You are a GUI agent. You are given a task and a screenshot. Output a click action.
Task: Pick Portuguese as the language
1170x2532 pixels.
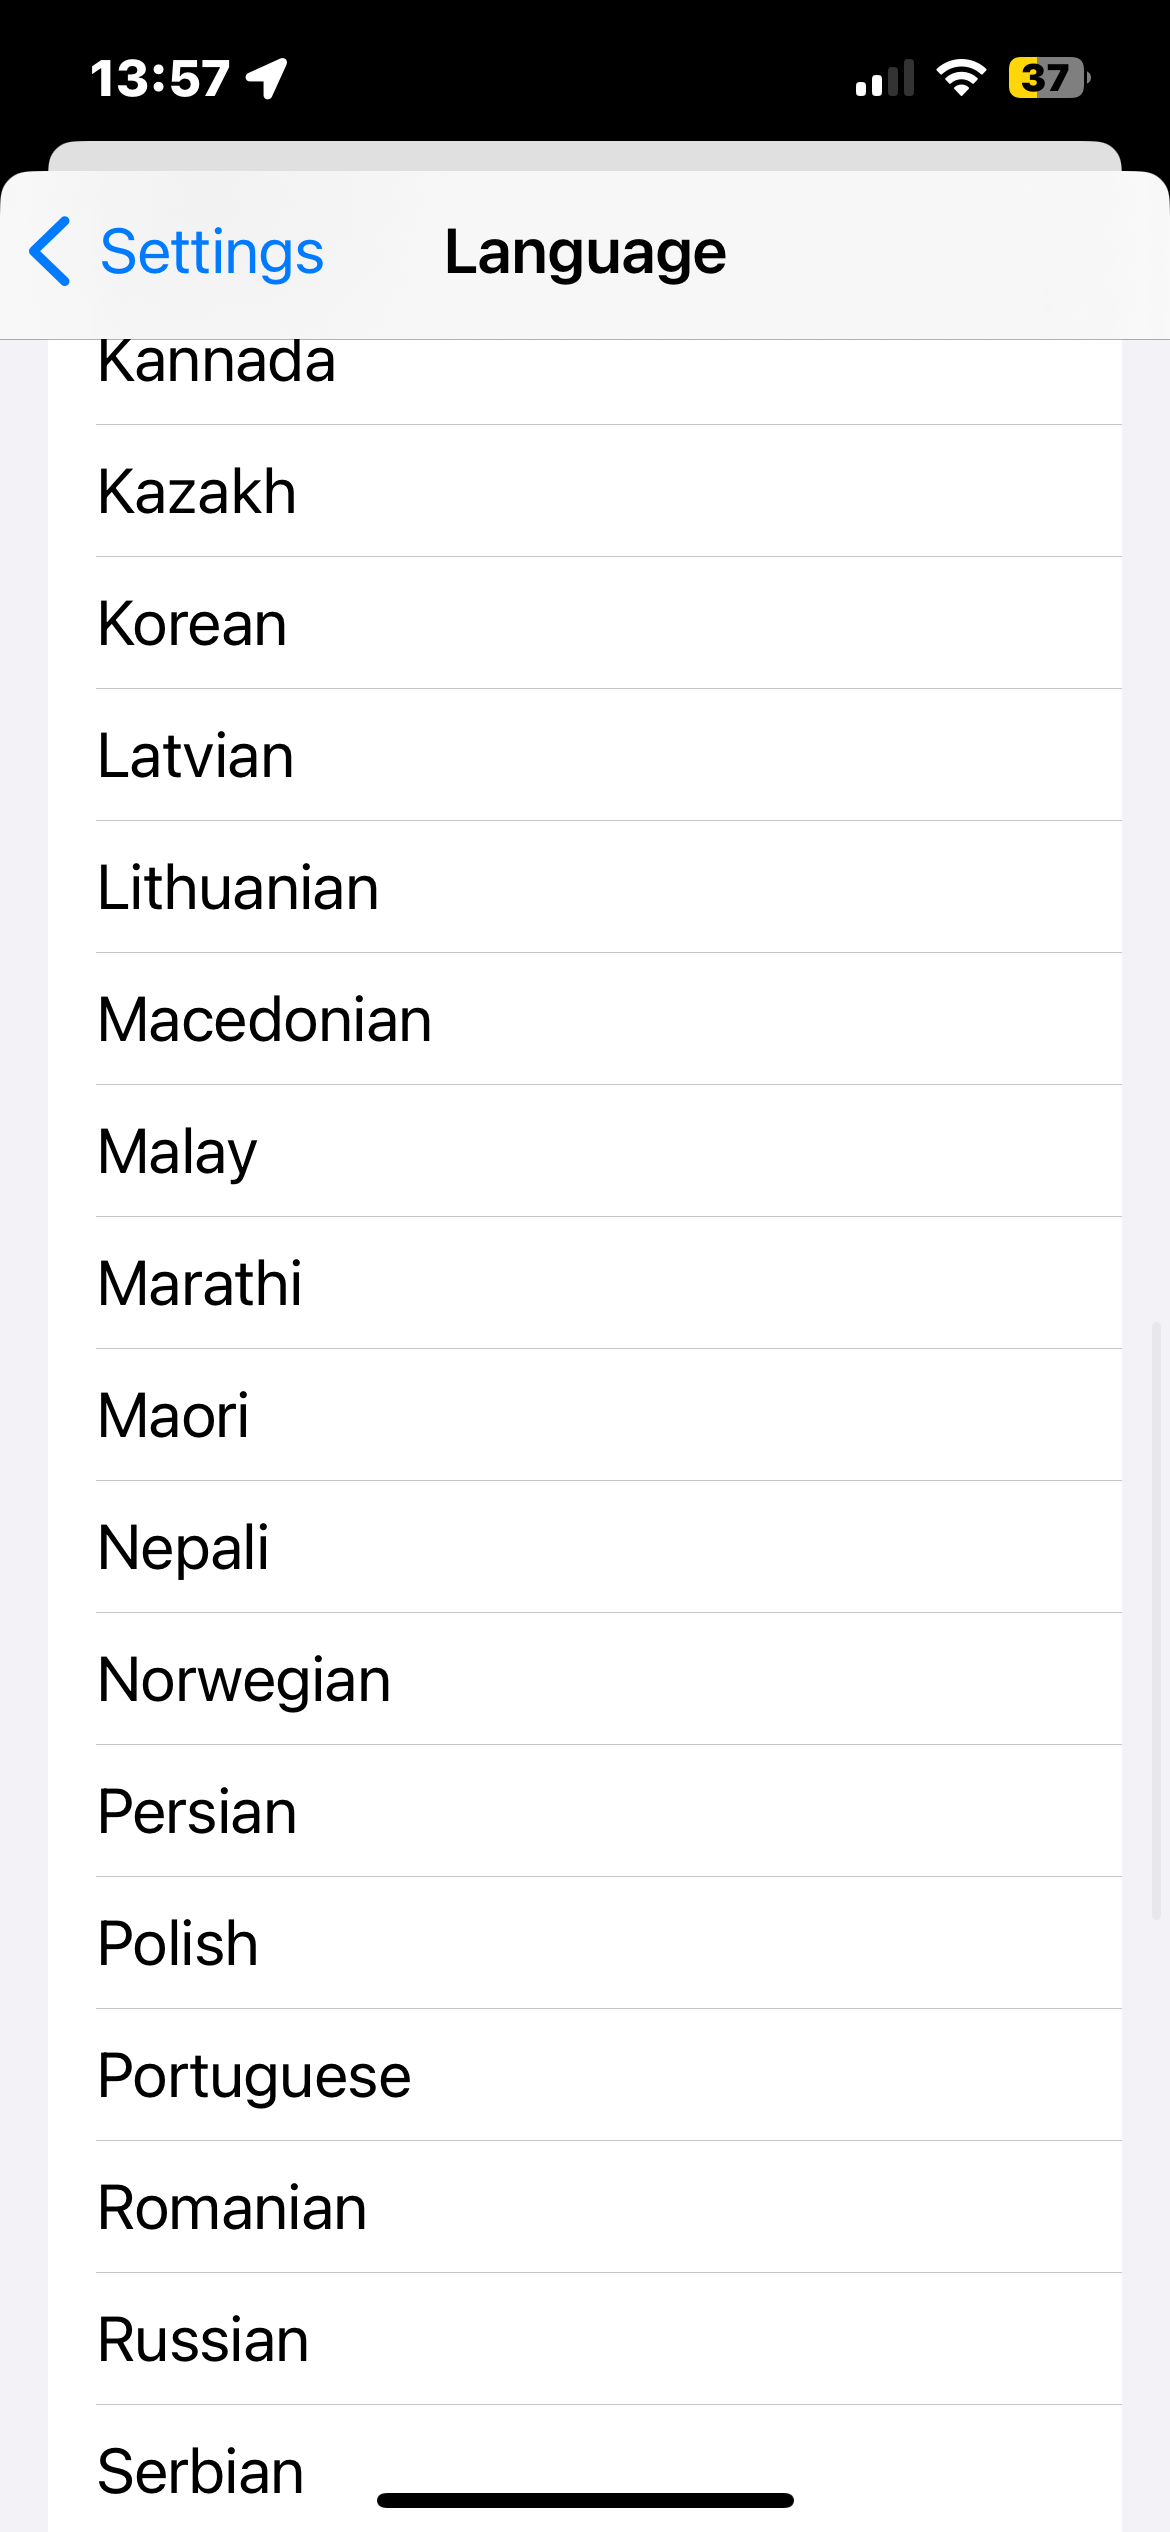[x=255, y=2076]
